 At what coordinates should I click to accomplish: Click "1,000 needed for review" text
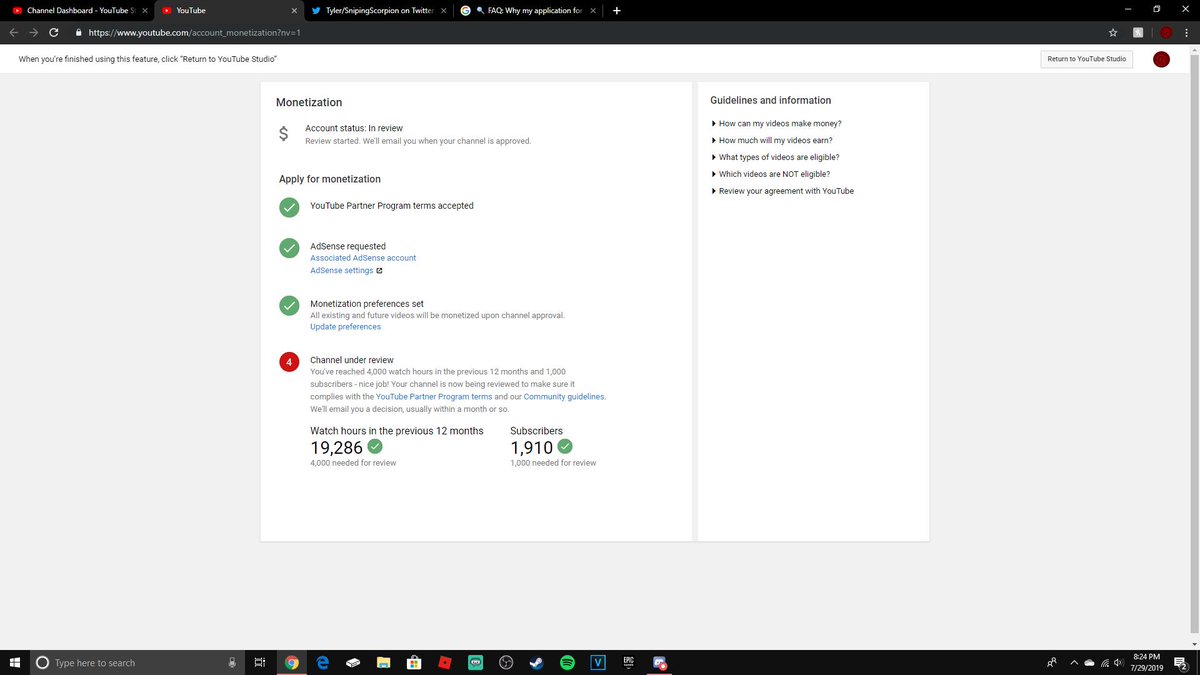553,463
